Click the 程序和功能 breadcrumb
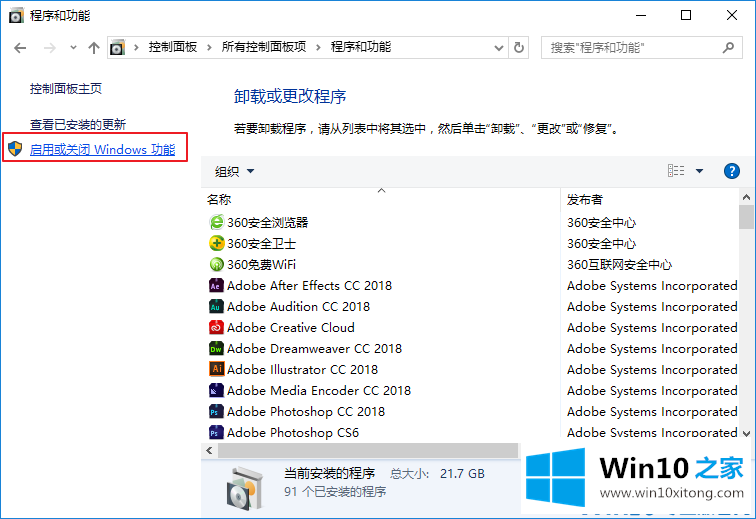 tap(361, 47)
